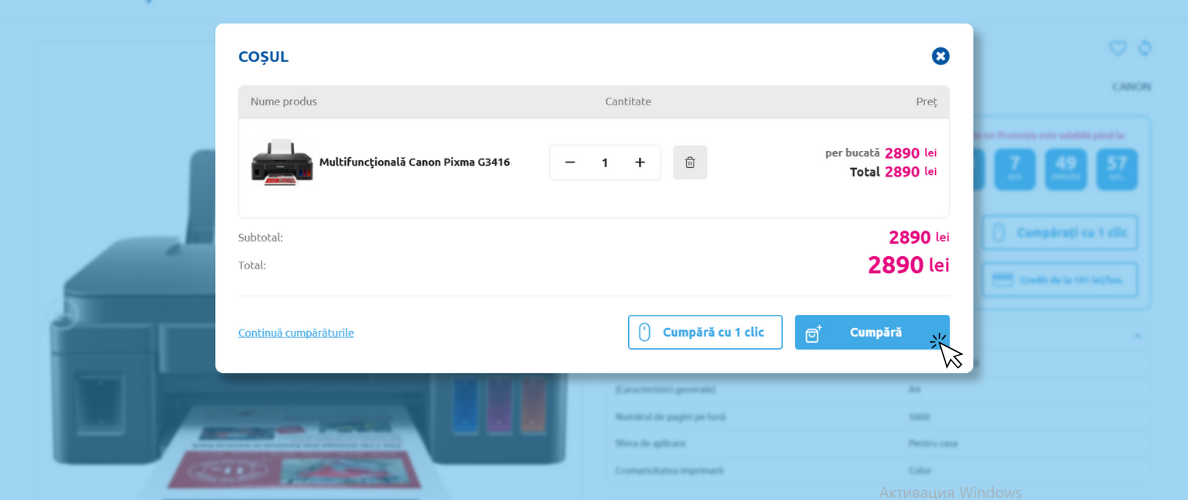Open Canon Pixma G3416 product thumbnail
The height and width of the screenshot is (500, 1188).
pos(282,162)
